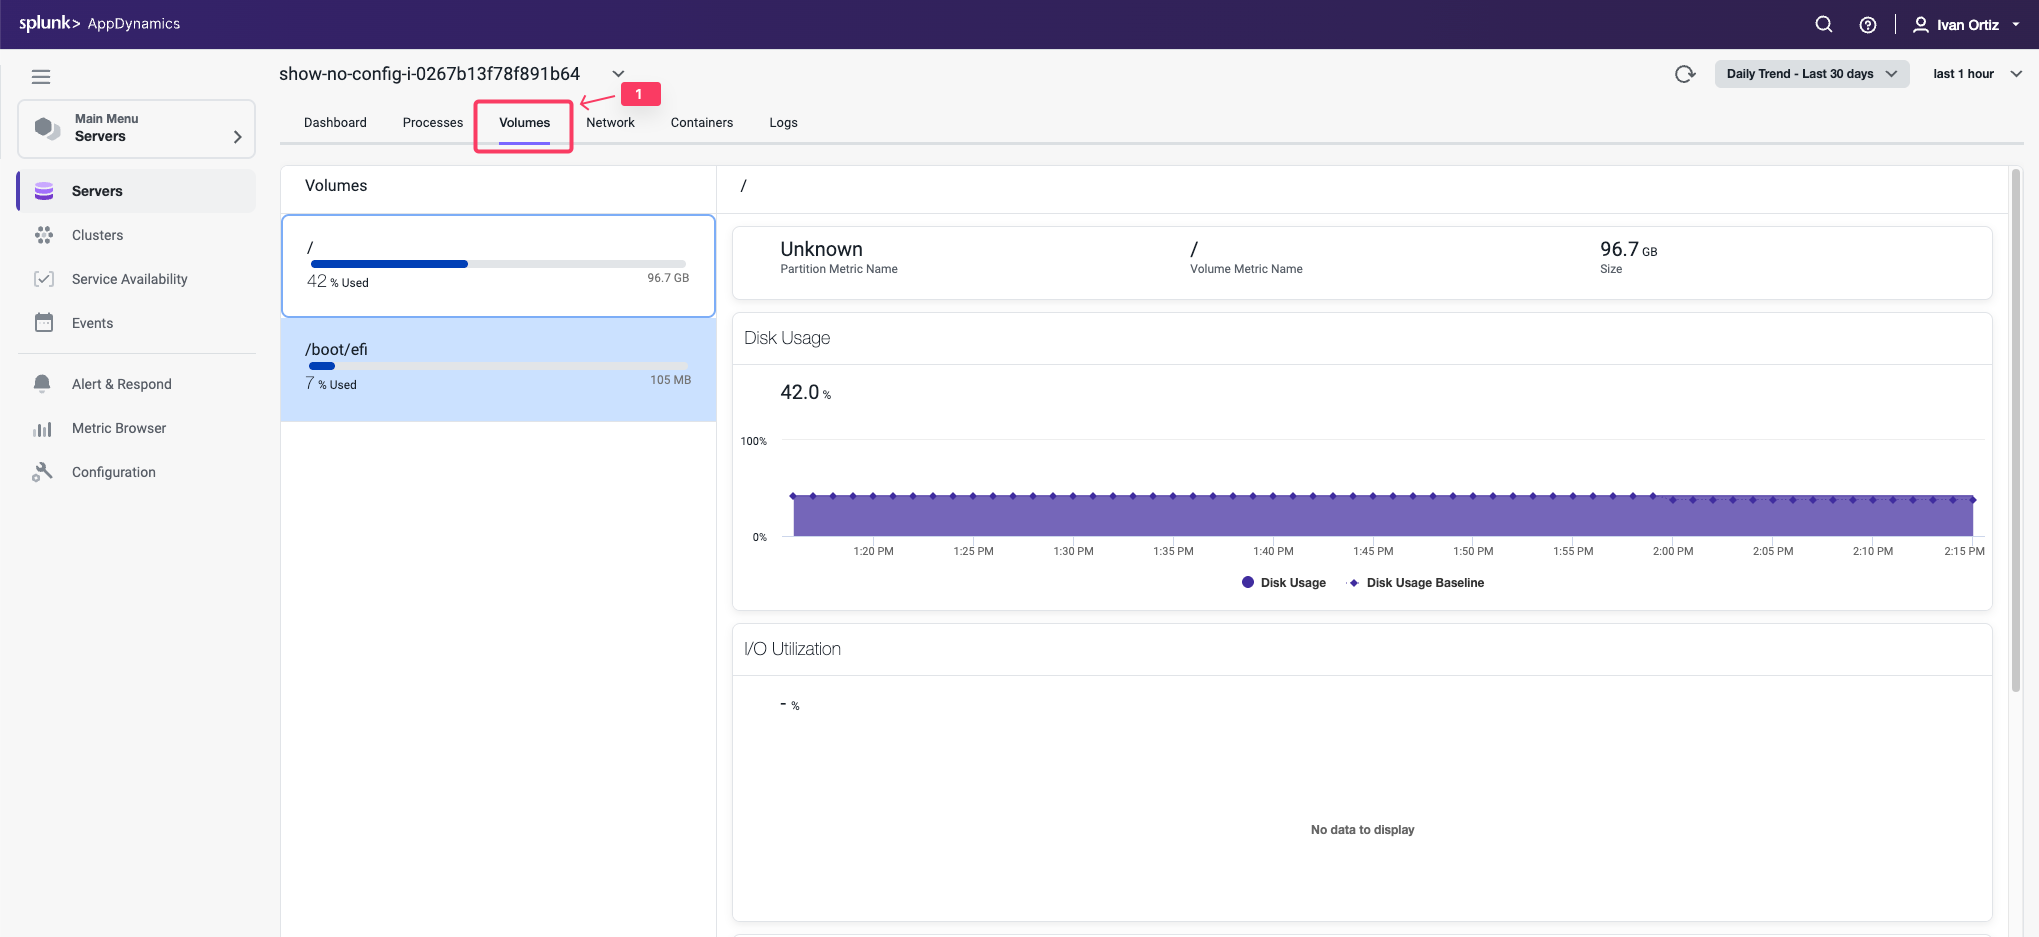Switch to the Containers tab

pos(701,122)
